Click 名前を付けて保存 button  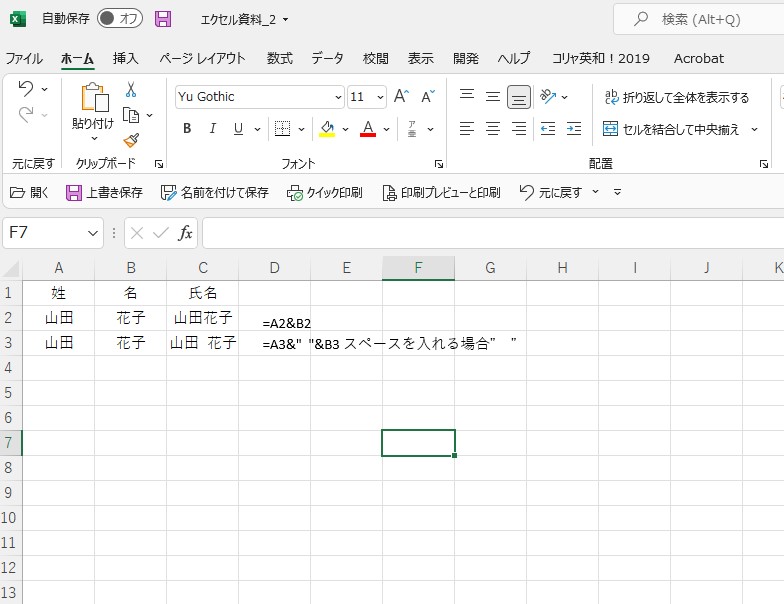[x=214, y=192]
